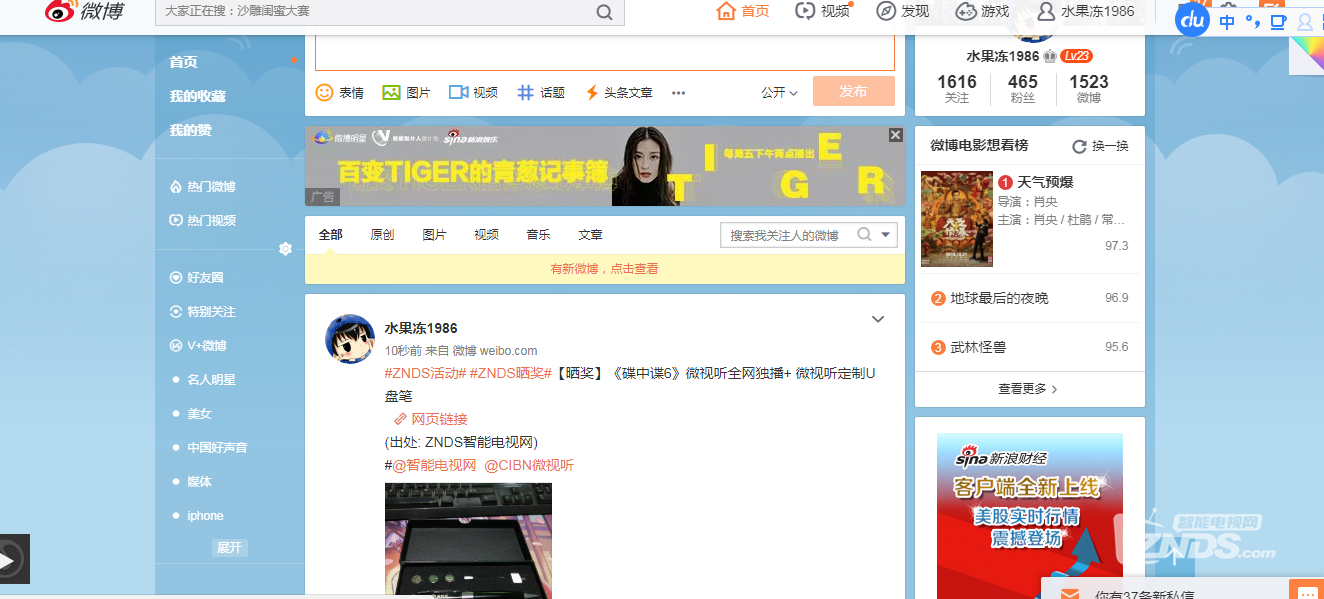Image resolution: width=1324 pixels, height=599 pixels.
Task: Open @智能电视网 mention
Action: (435, 465)
